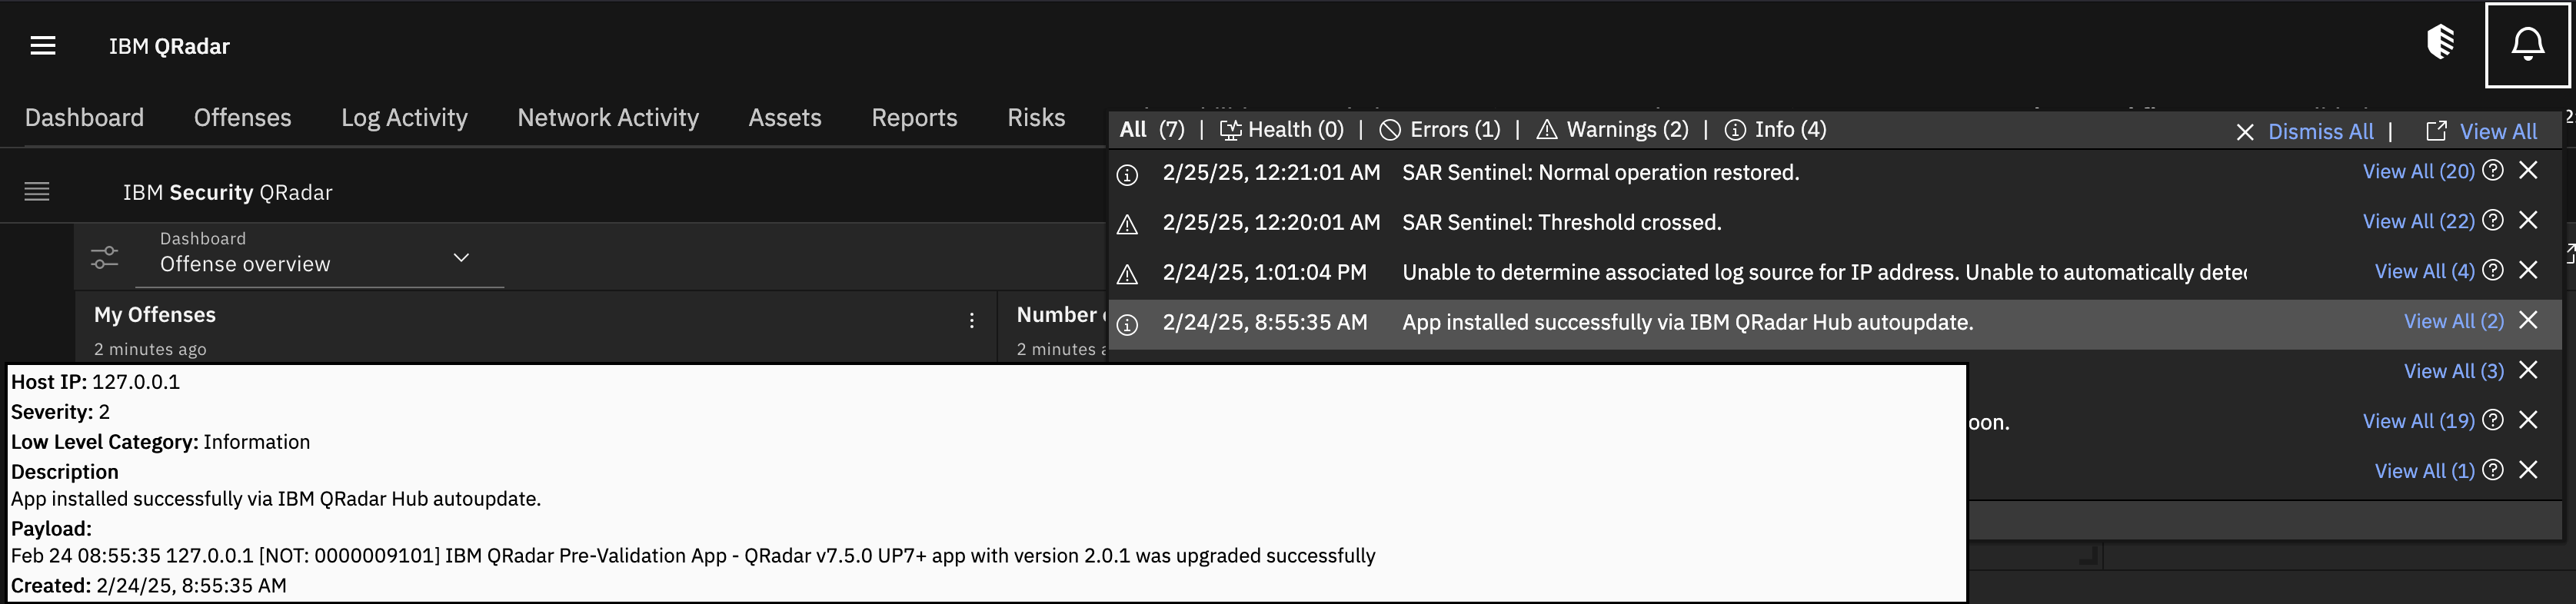Show only Info (4) notifications
2576x604 pixels.
(1776, 130)
